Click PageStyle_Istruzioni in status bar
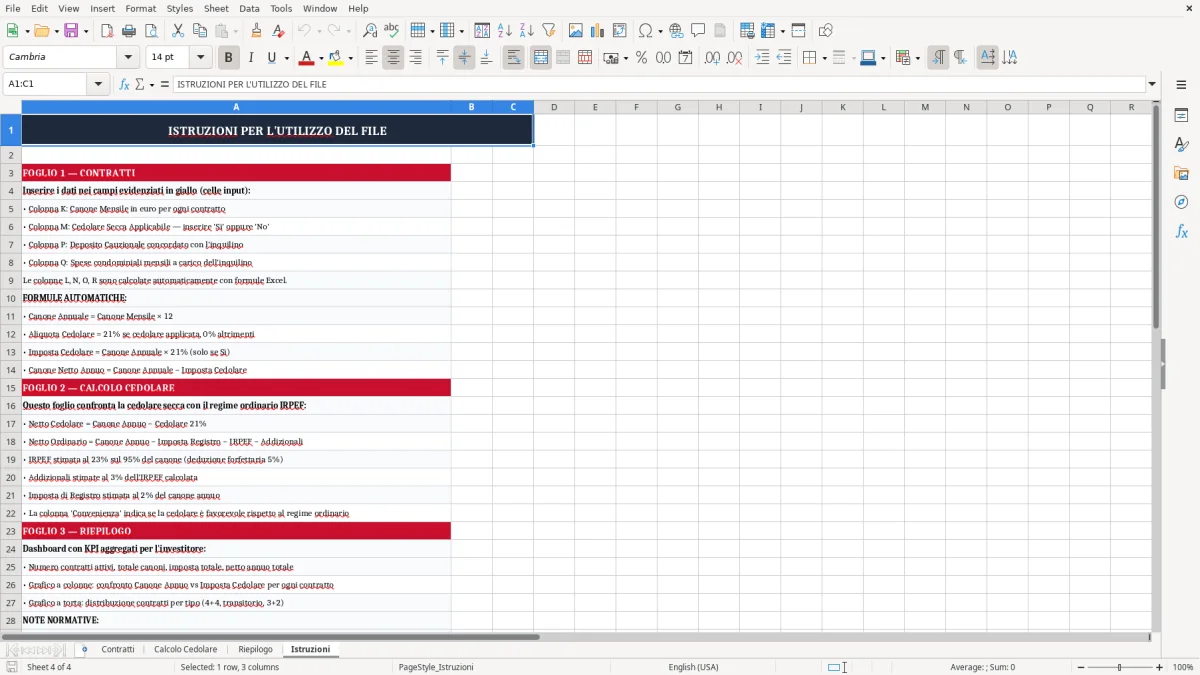Image resolution: width=1200 pixels, height=675 pixels. click(x=436, y=667)
